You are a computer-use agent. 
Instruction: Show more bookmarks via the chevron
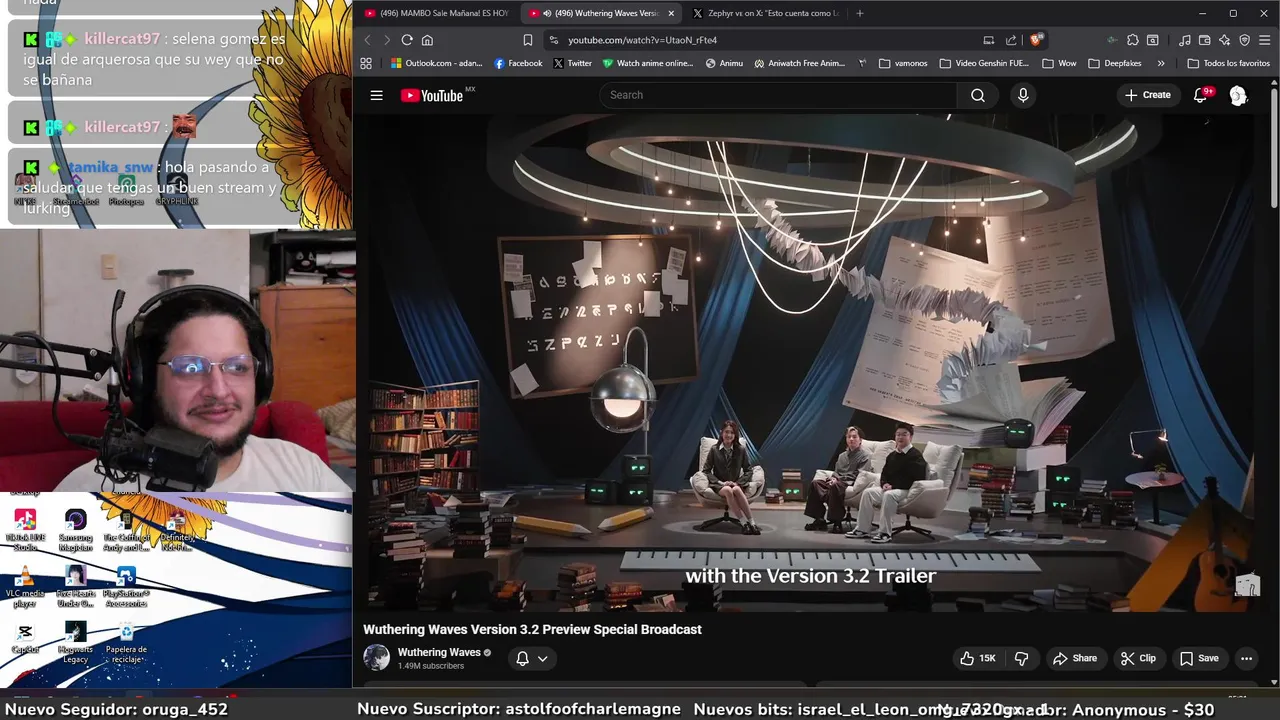[x=1161, y=63]
